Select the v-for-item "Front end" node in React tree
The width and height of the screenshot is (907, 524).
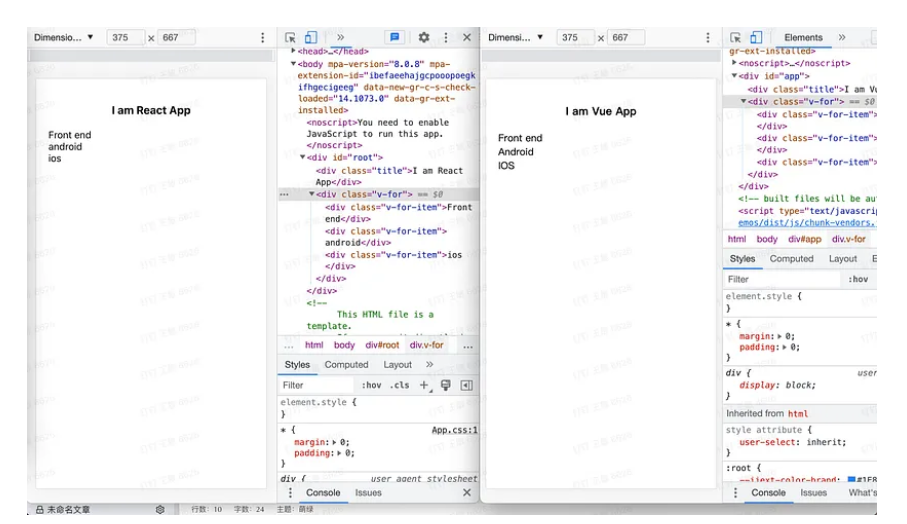click(399, 213)
